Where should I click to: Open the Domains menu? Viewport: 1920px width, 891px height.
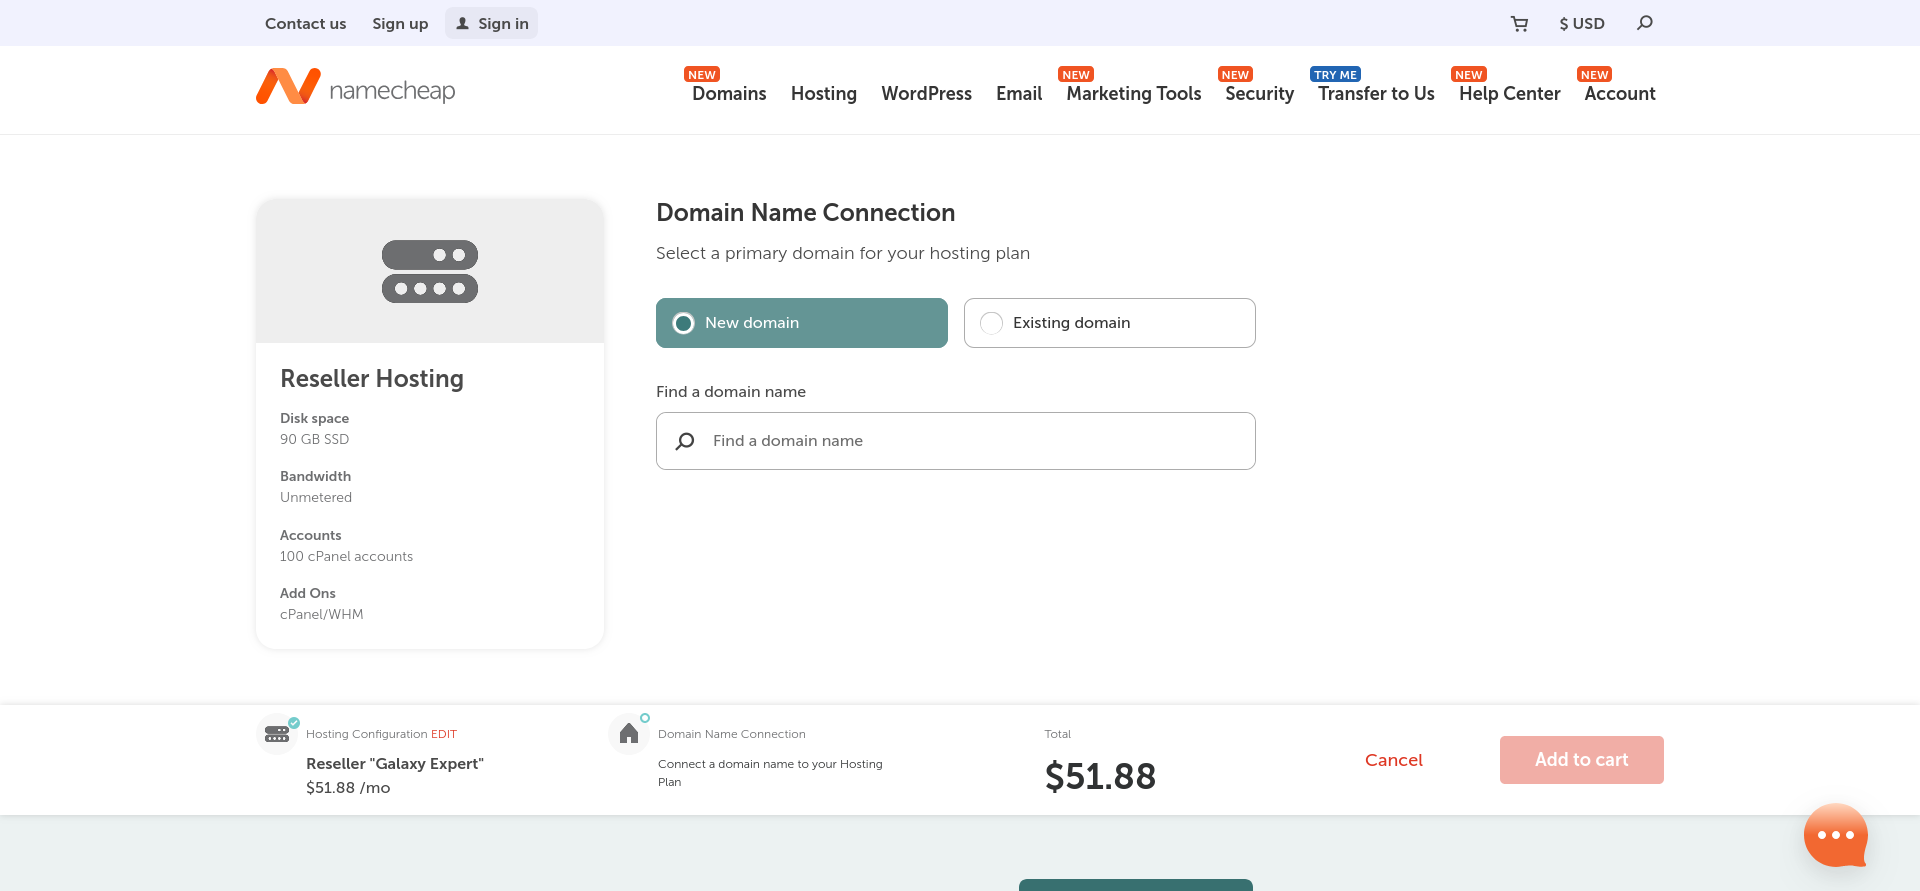click(729, 93)
